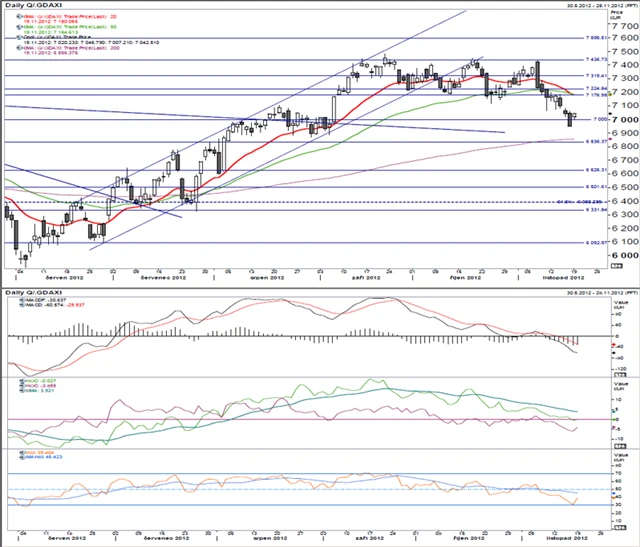This screenshot has height=547, width=640.
Task: Click the date range label above the indicator panel
Action: (601, 293)
